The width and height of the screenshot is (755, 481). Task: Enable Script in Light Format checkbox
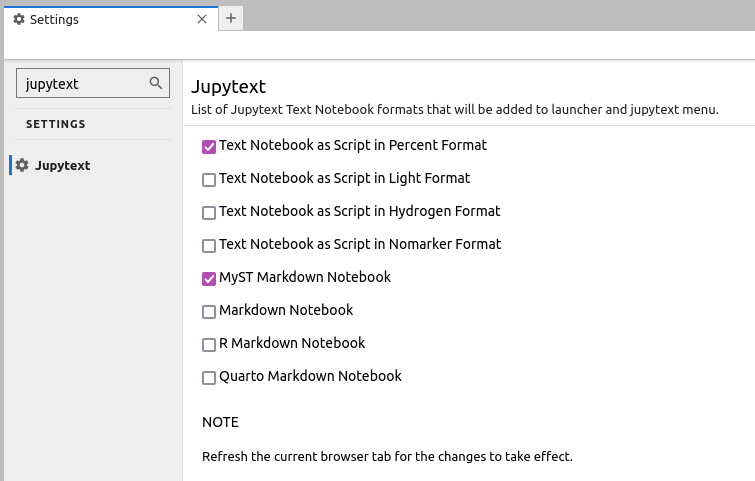[208, 180]
